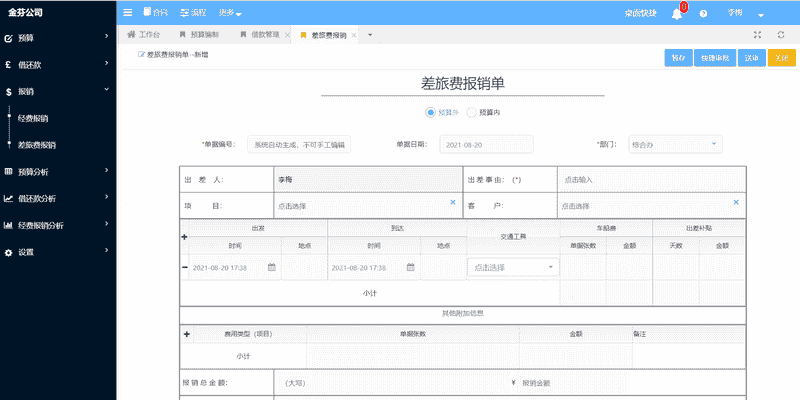Toggle fullscreen with the expand icon
The image size is (800, 400).
coord(757,35)
